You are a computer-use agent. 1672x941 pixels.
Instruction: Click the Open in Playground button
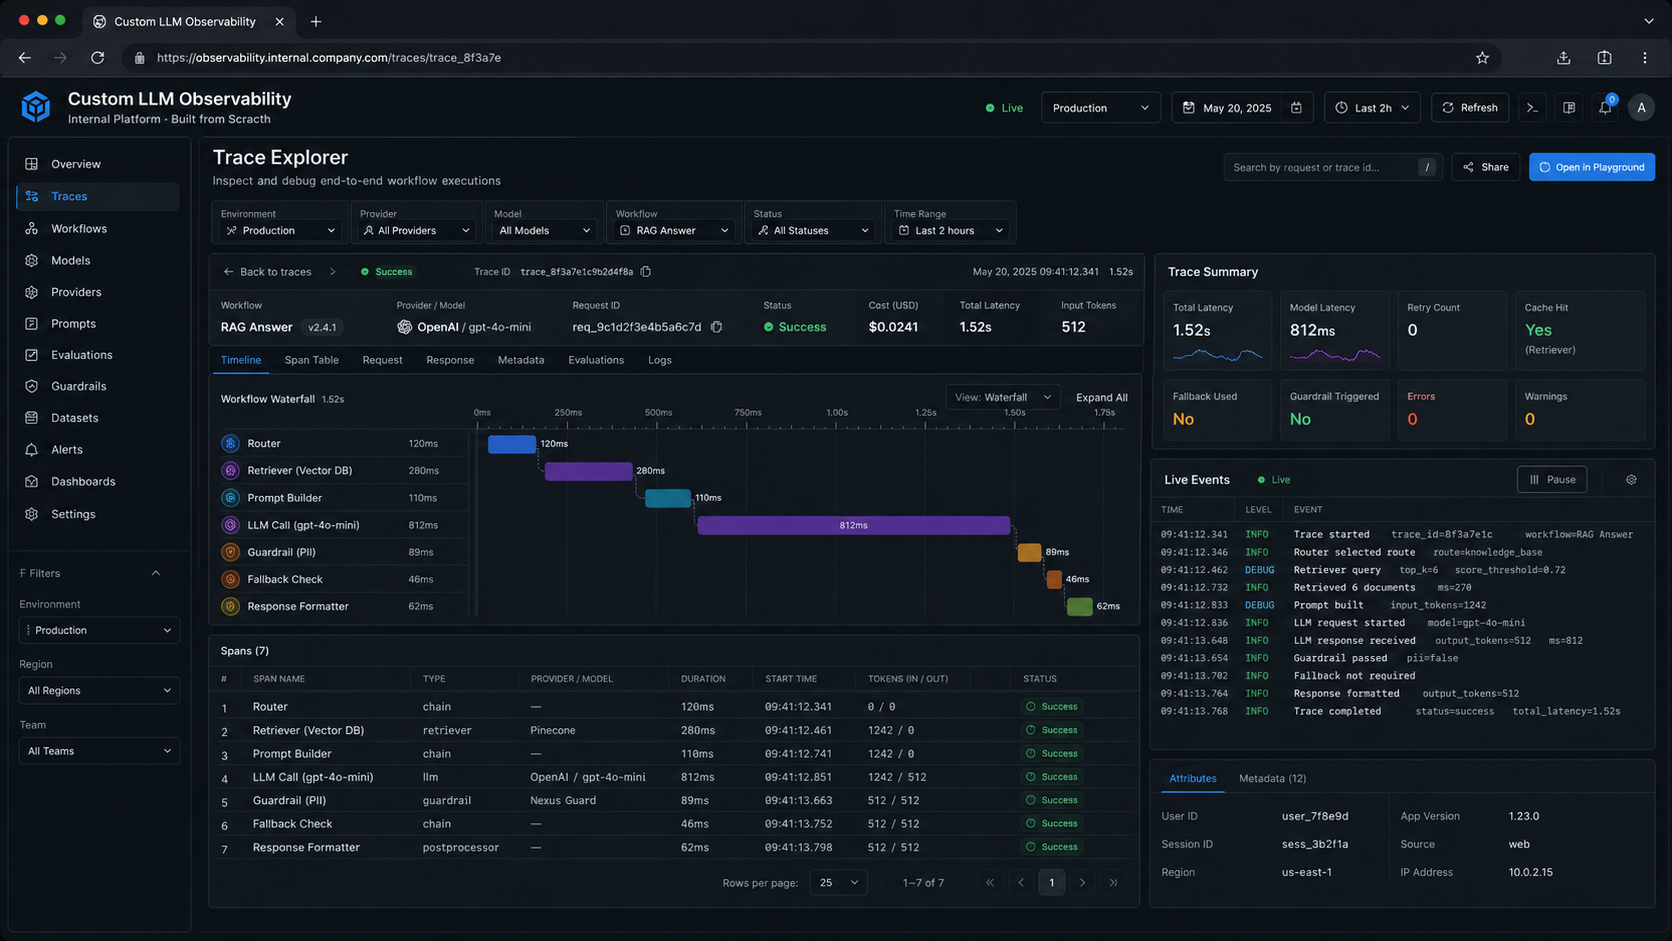(1591, 167)
